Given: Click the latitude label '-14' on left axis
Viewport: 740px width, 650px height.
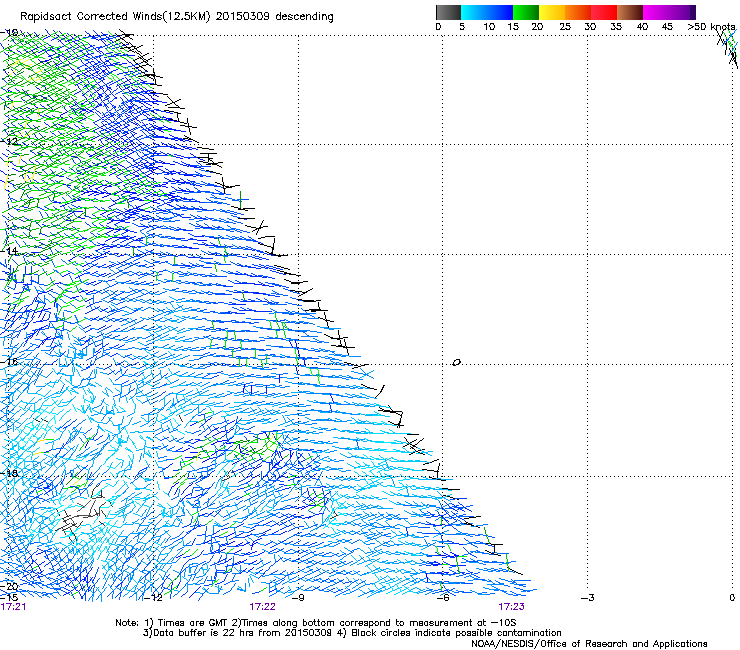Looking at the screenshot, I should 9,251.
